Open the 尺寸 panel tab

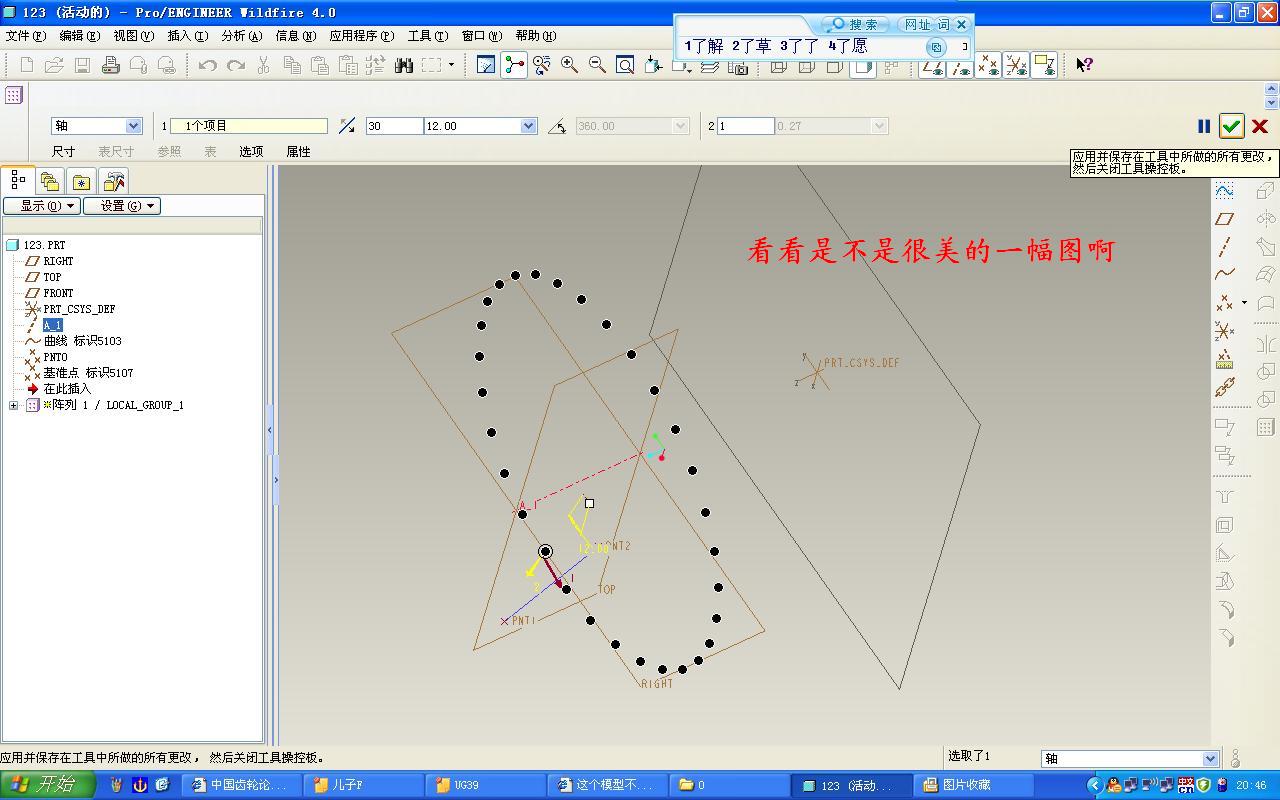[x=63, y=152]
